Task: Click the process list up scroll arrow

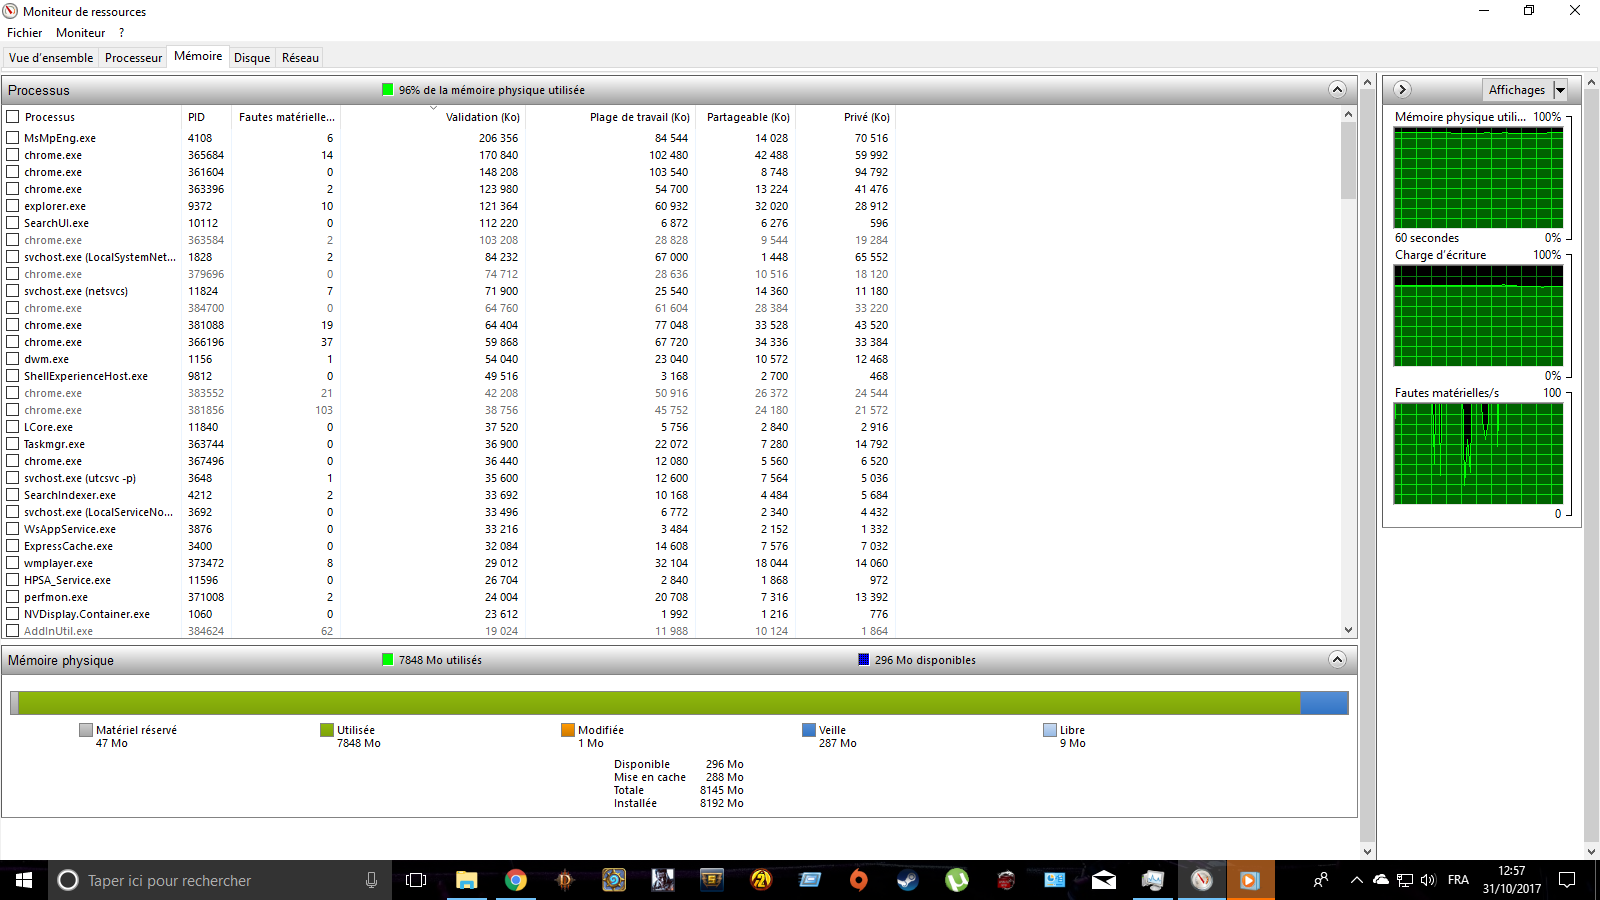Action: point(1348,114)
